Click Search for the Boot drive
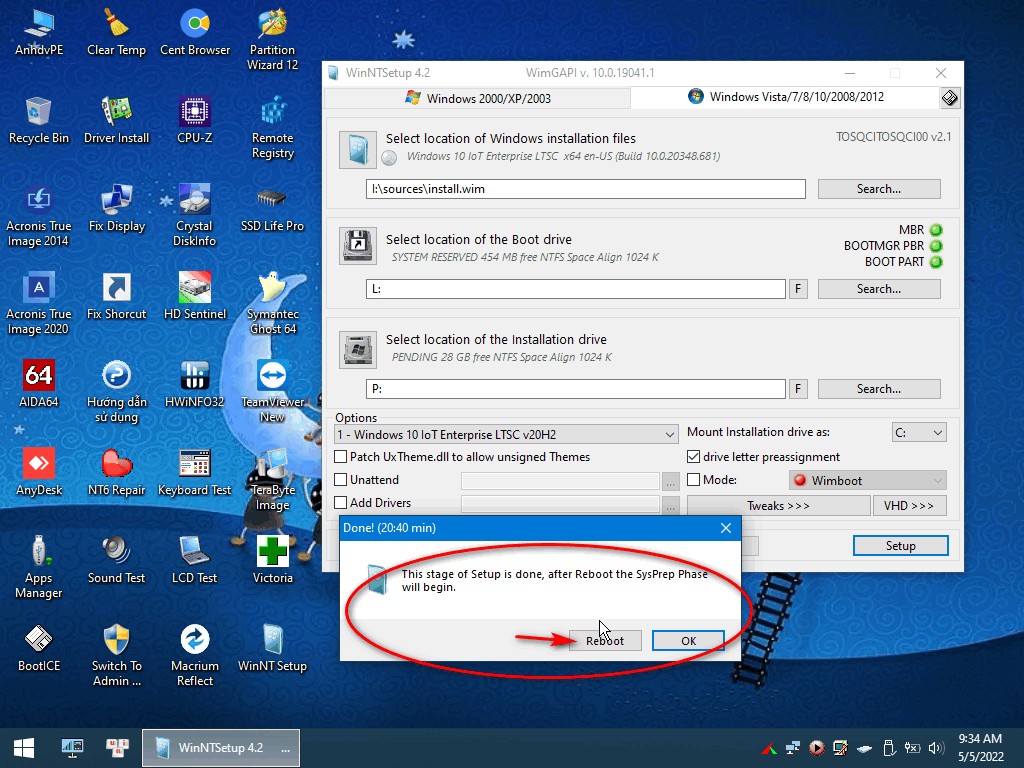The height and width of the screenshot is (768, 1024). point(878,289)
